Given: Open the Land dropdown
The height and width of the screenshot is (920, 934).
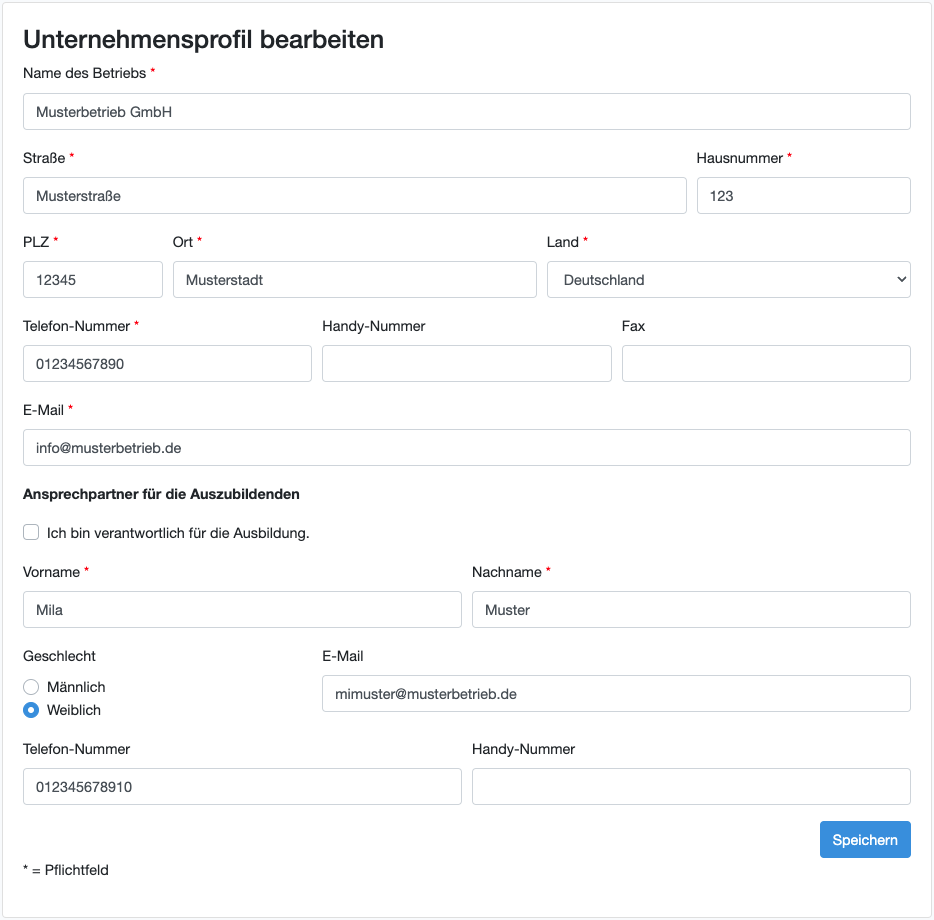Looking at the screenshot, I should (728, 280).
